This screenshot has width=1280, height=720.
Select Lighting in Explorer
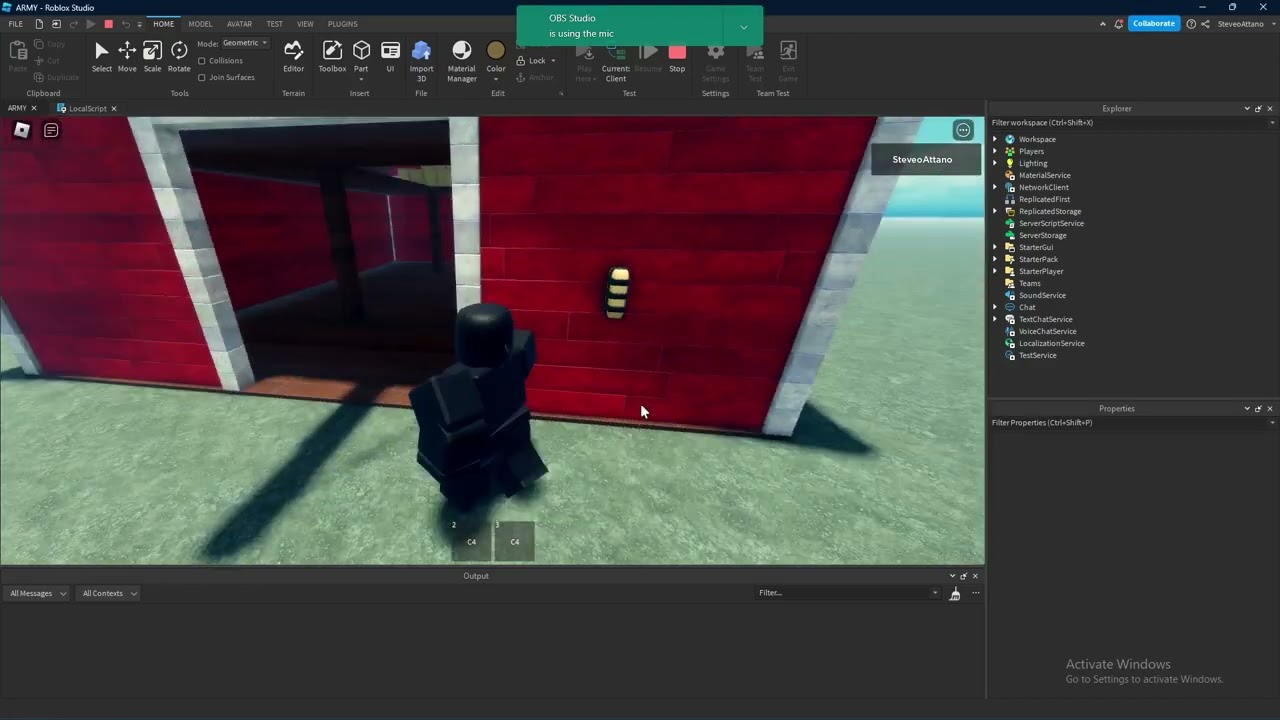coord(1033,164)
